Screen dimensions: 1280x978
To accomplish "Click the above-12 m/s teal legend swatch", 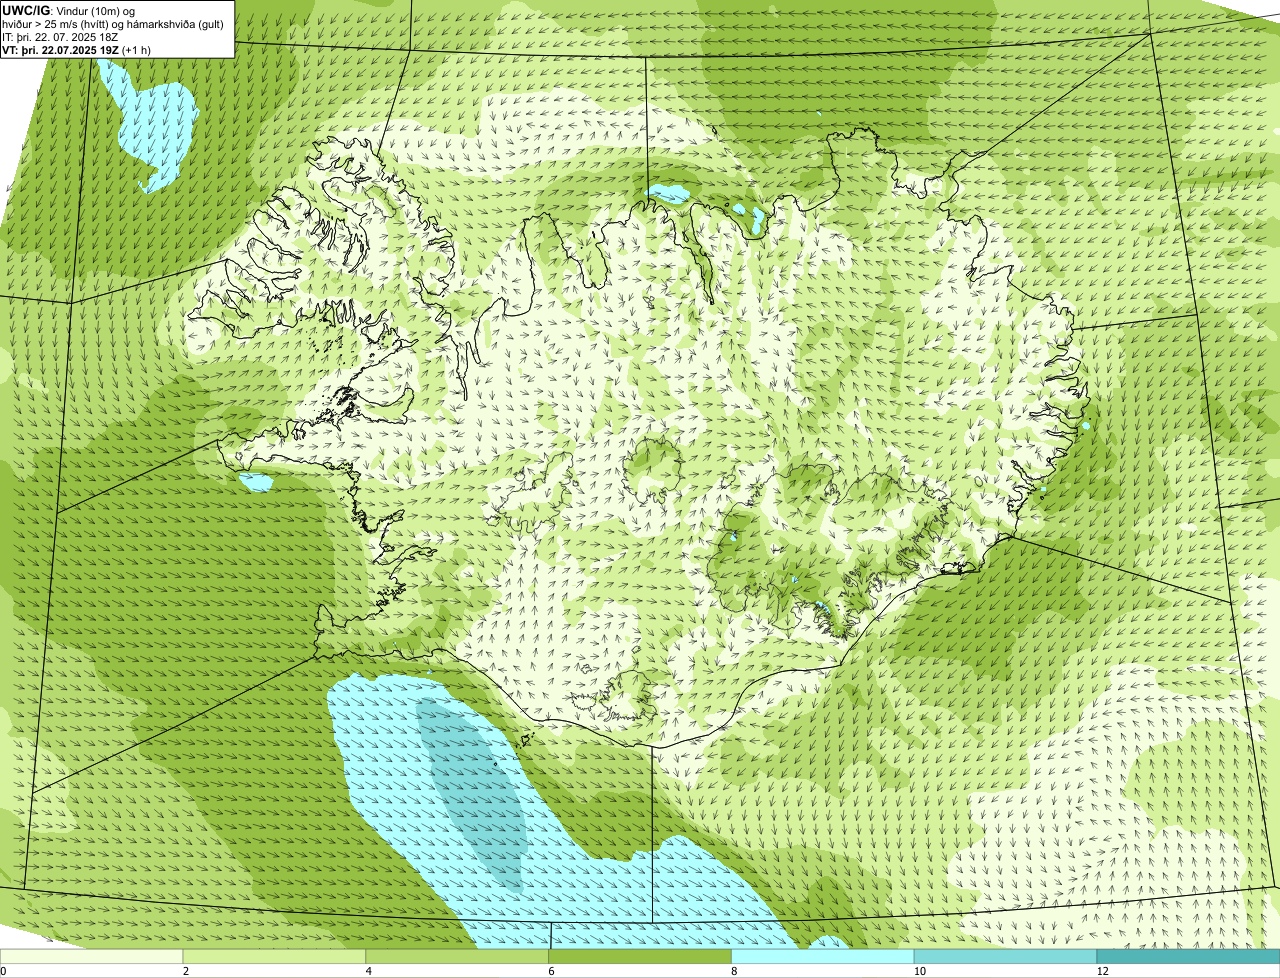I will [x=1189, y=957].
